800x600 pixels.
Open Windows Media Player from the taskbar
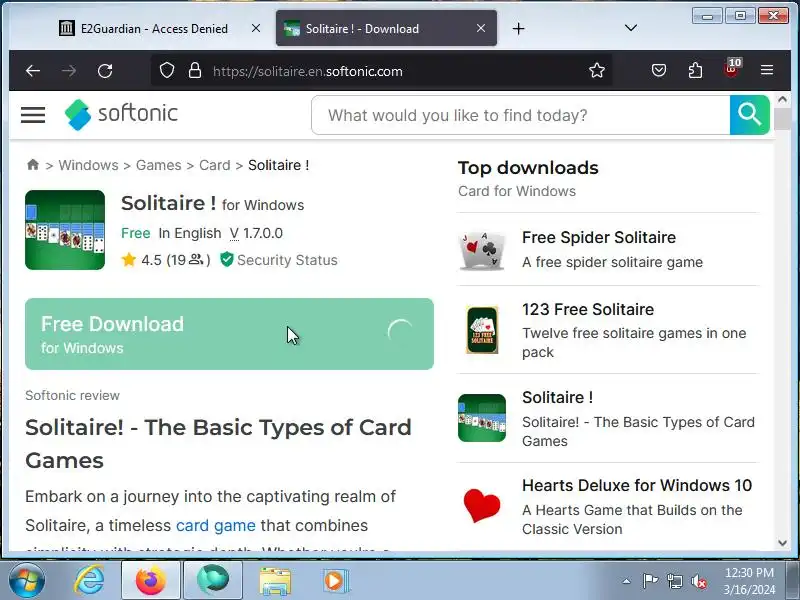(x=336, y=581)
